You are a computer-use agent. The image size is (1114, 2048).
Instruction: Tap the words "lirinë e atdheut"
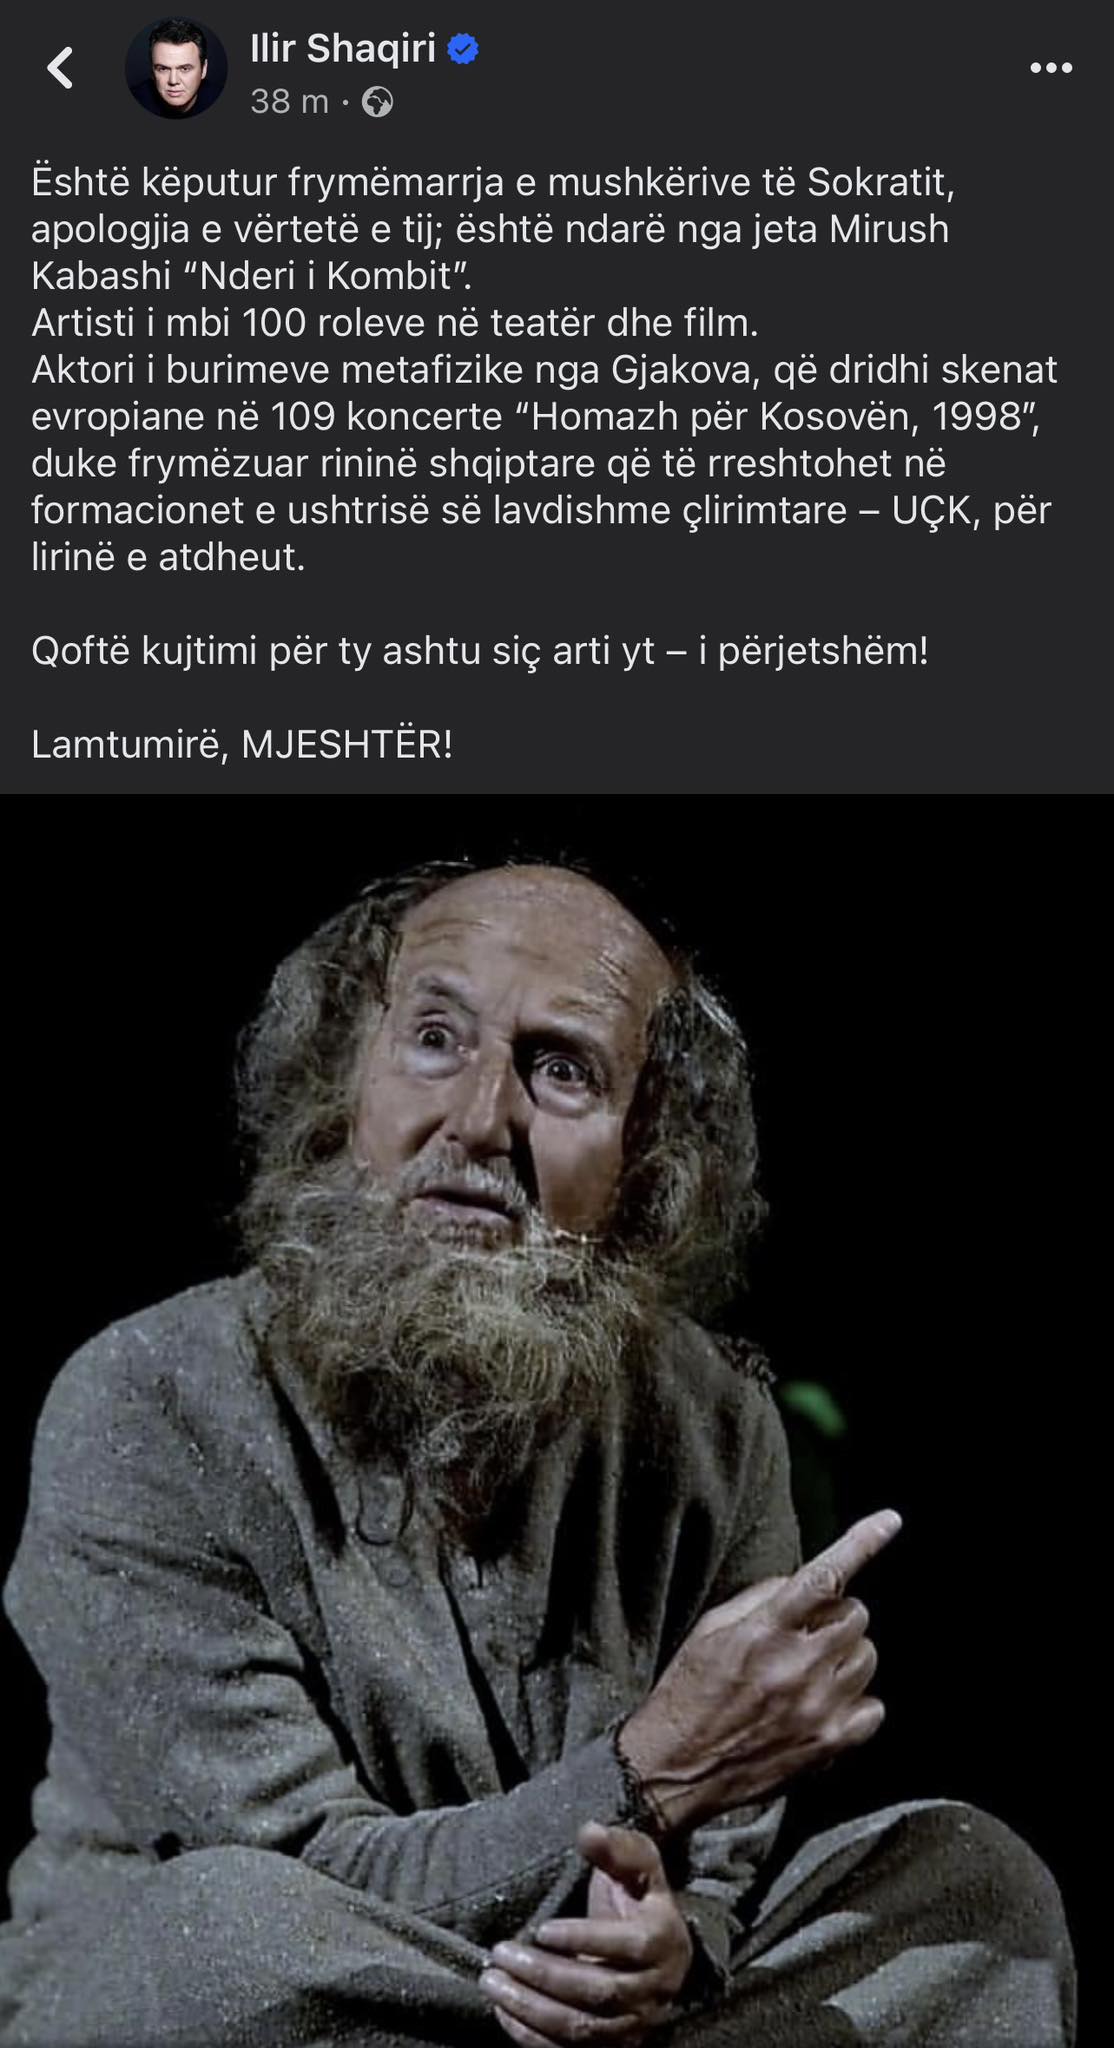click(x=167, y=557)
